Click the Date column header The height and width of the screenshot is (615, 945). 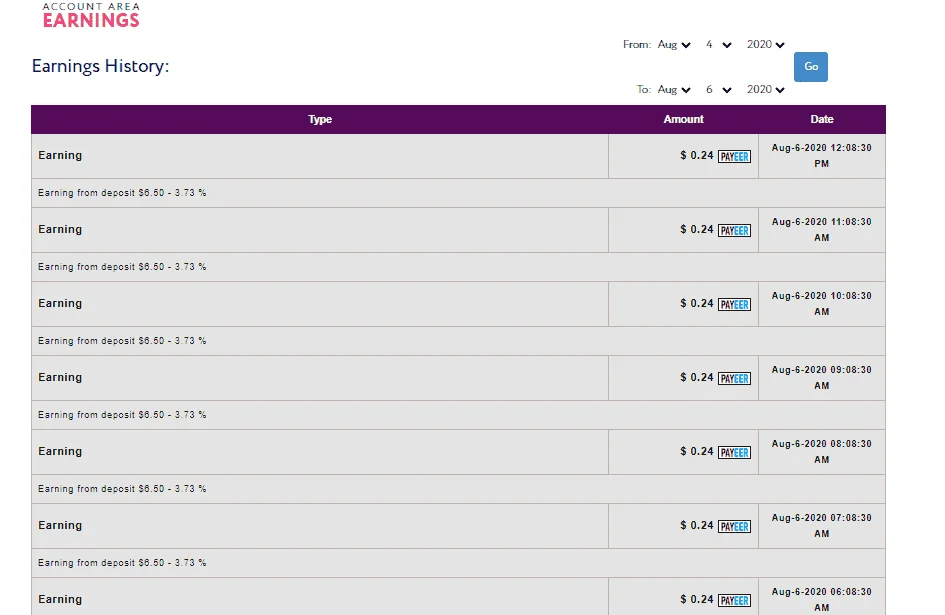pos(821,119)
